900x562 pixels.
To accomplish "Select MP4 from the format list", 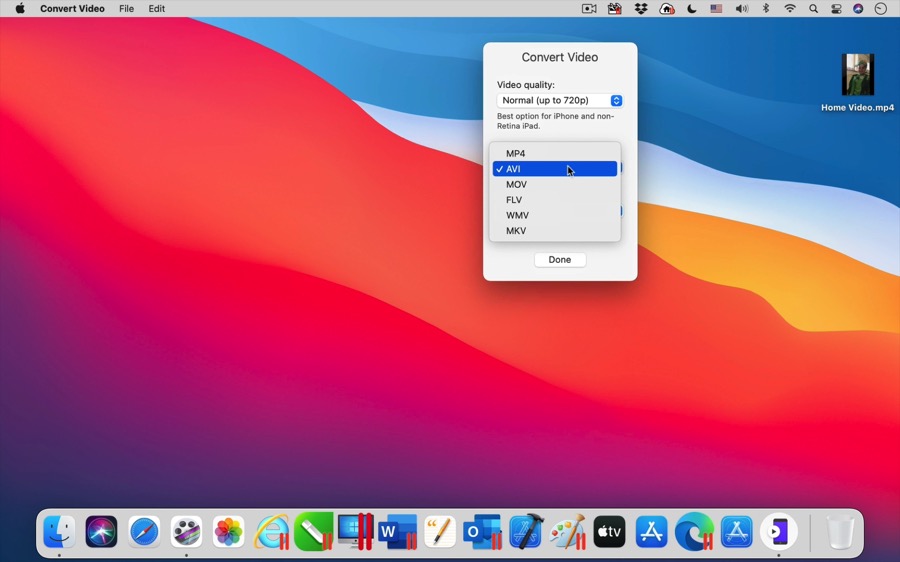I will [516, 154].
